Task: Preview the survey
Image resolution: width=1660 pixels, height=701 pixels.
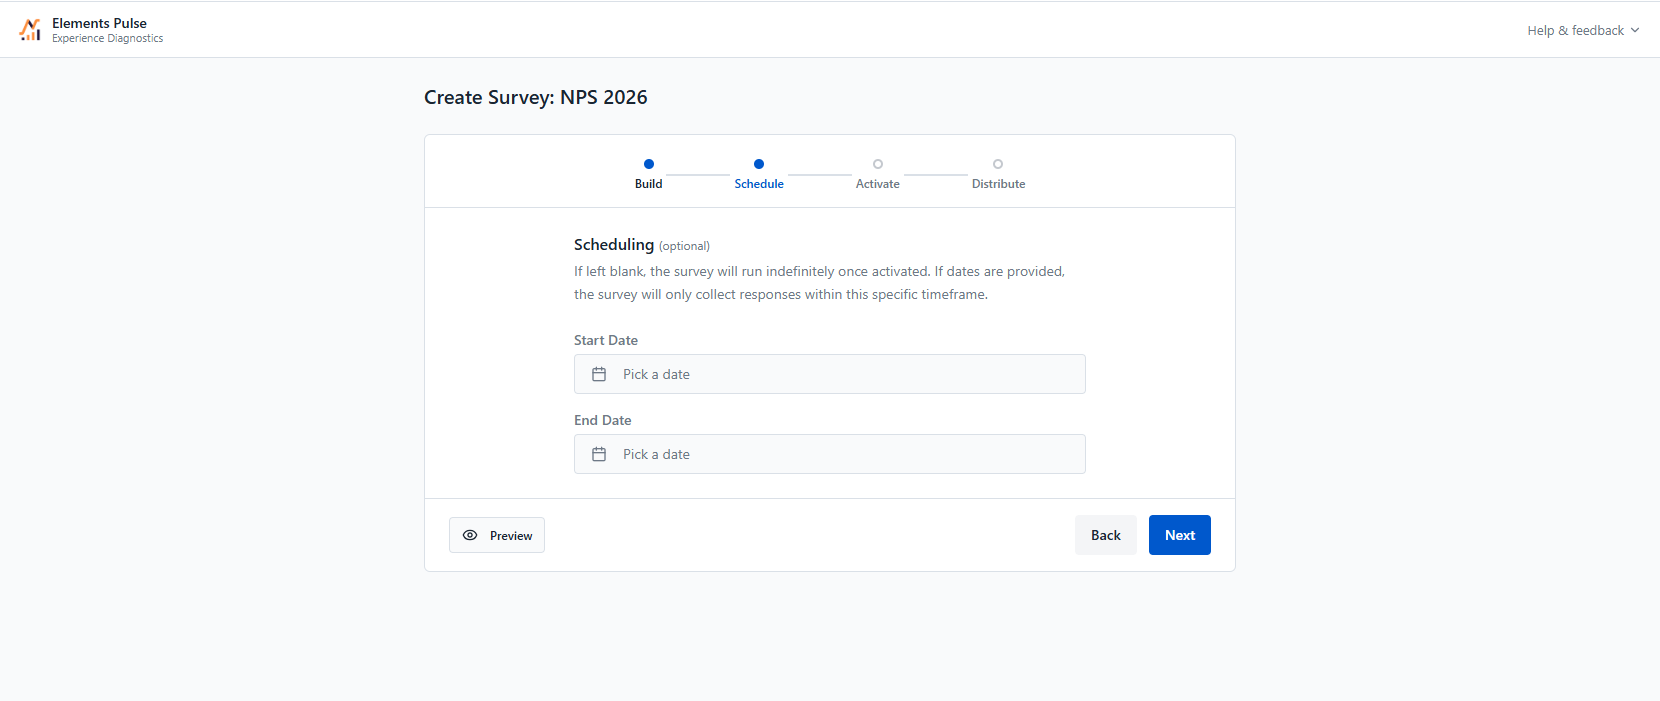Action: click(x=497, y=535)
